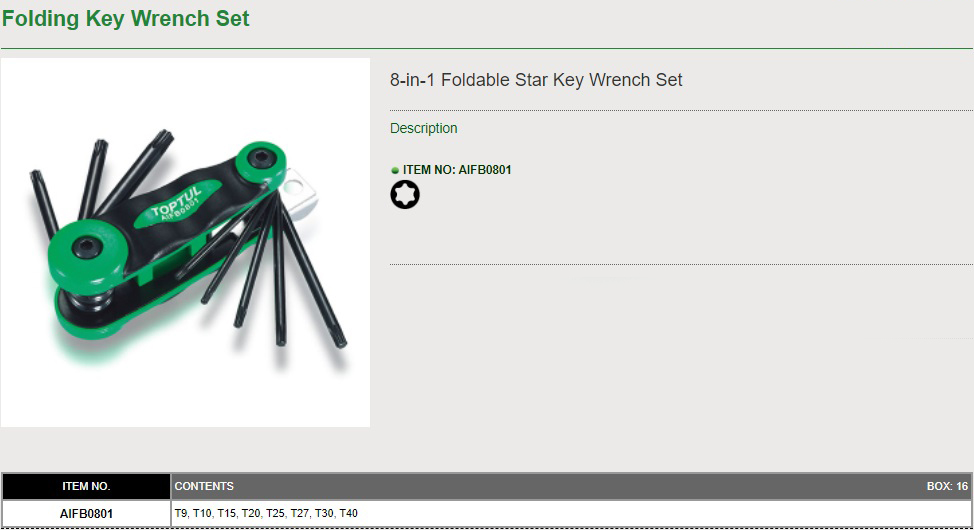Click the upper green pivot cap on the tool

(262, 160)
